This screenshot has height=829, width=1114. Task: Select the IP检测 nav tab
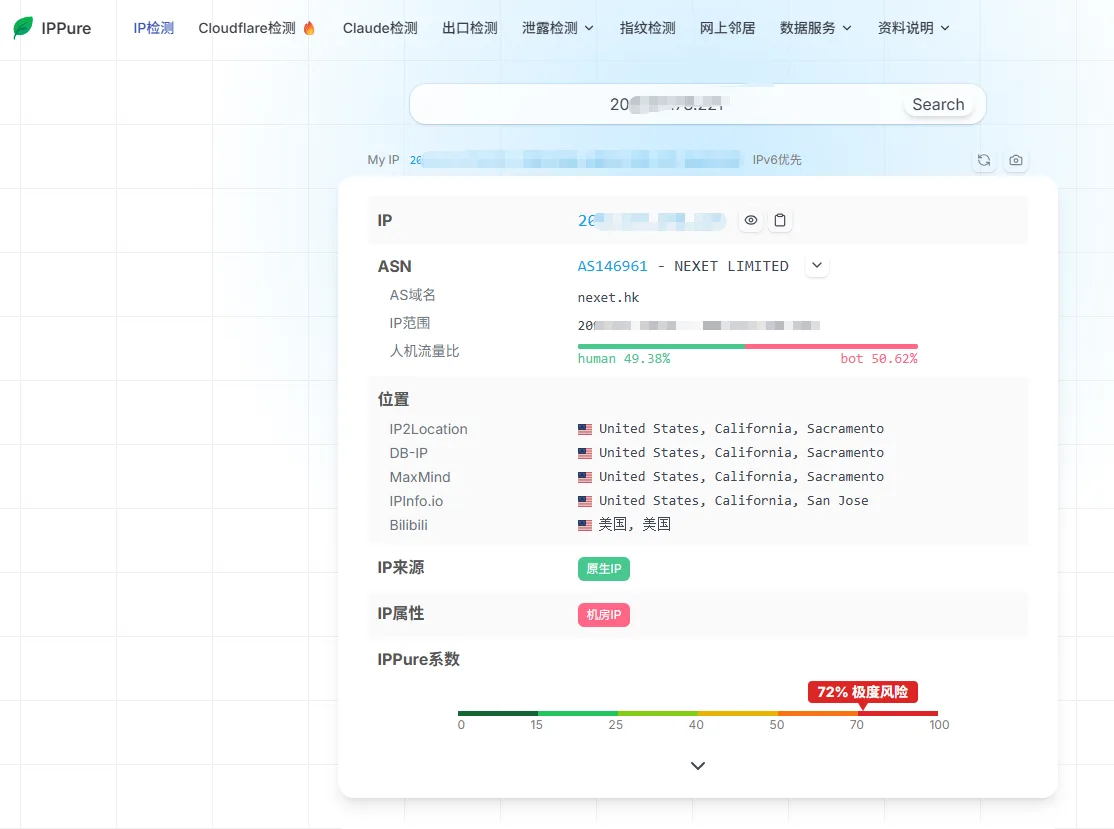153,28
